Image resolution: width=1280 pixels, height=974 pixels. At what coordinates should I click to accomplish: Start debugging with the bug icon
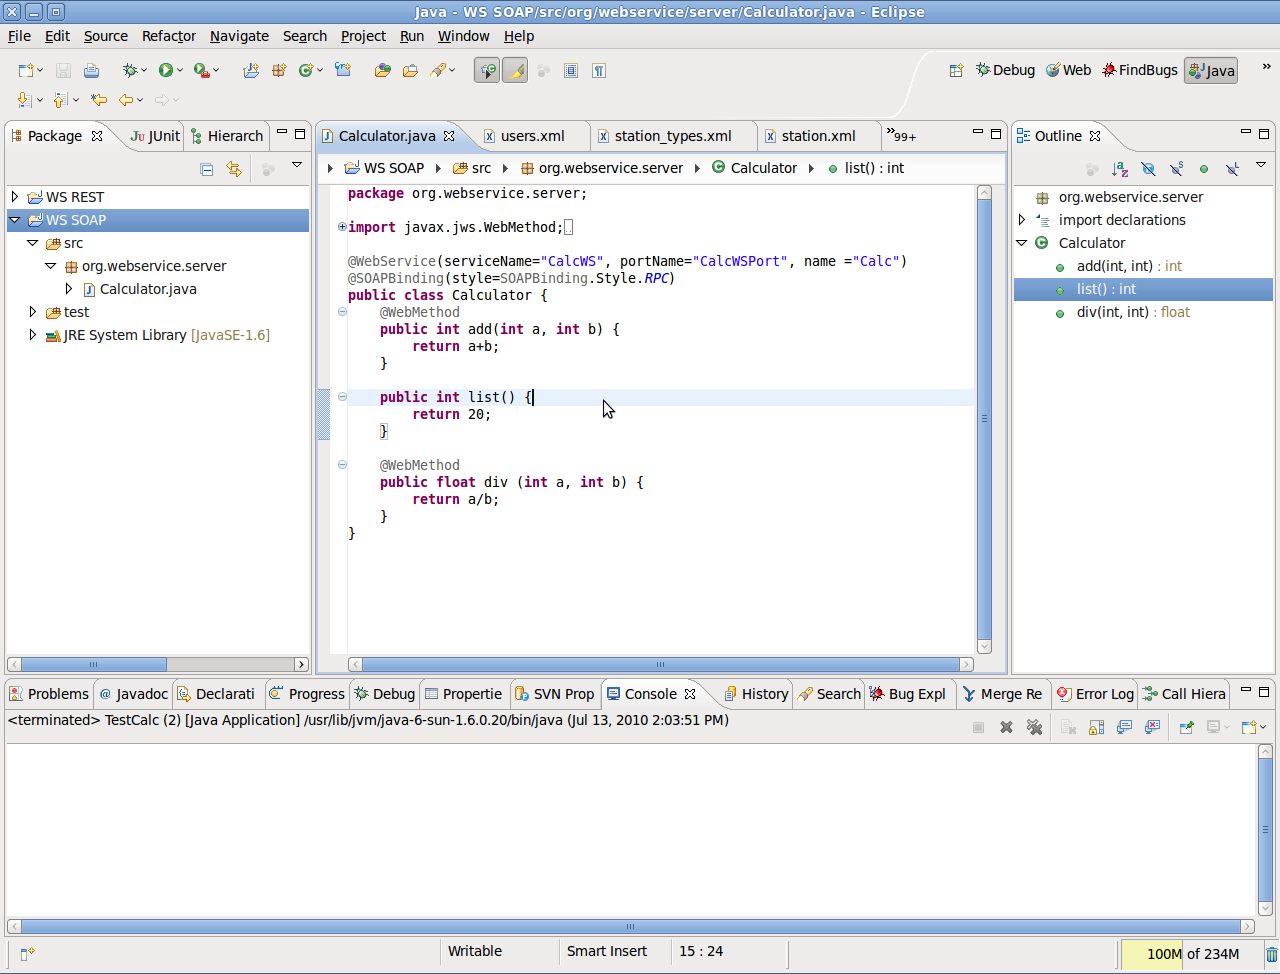pyautogui.click(x=130, y=70)
